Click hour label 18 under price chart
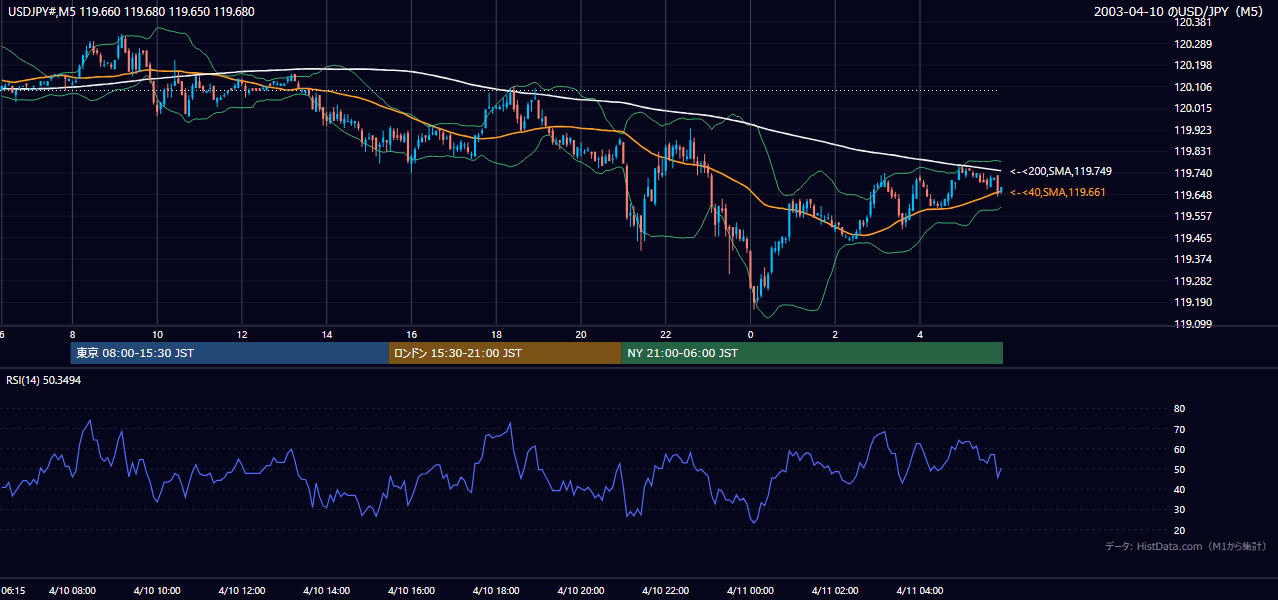 click(496, 333)
